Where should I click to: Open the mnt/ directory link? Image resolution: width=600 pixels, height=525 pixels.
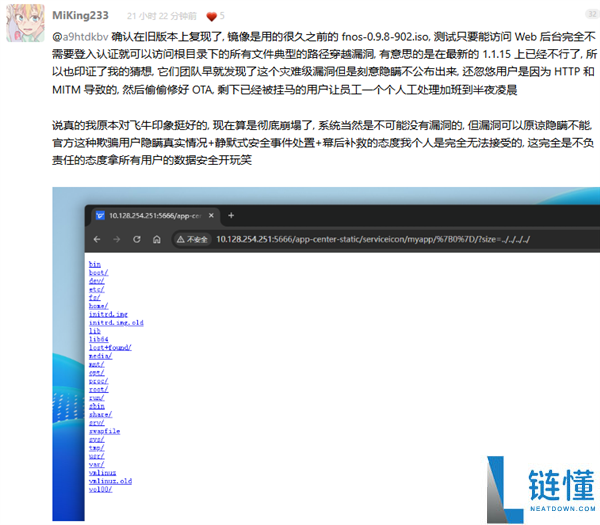point(96,364)
